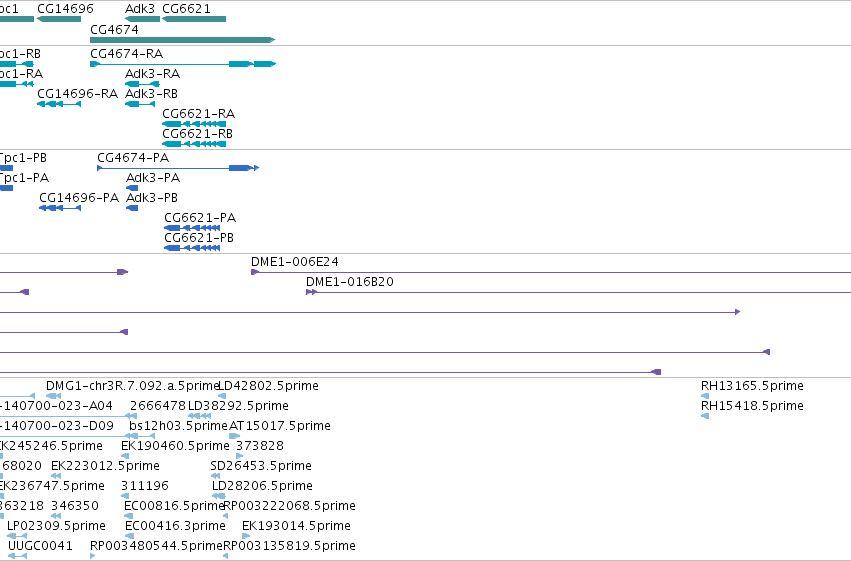This screenshot has height=561, width=851.
Task: Open the CG14696-PA protein label
Action: click(x=79, y=198)
